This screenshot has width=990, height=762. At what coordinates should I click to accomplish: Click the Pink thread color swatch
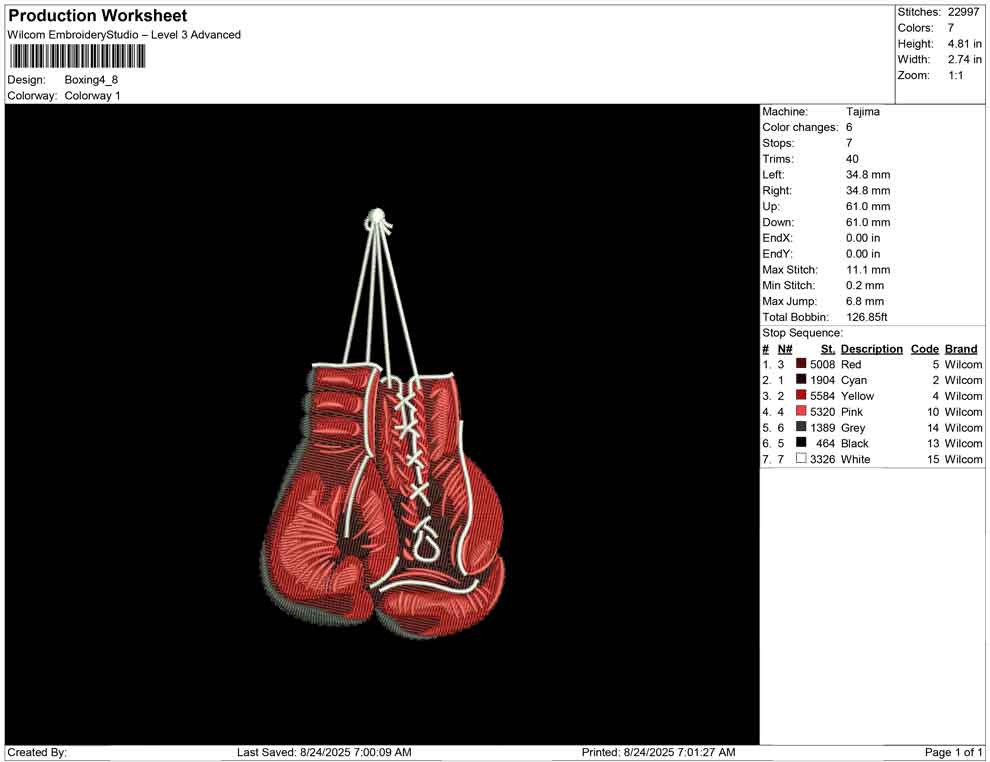click(x=801, y=412)
